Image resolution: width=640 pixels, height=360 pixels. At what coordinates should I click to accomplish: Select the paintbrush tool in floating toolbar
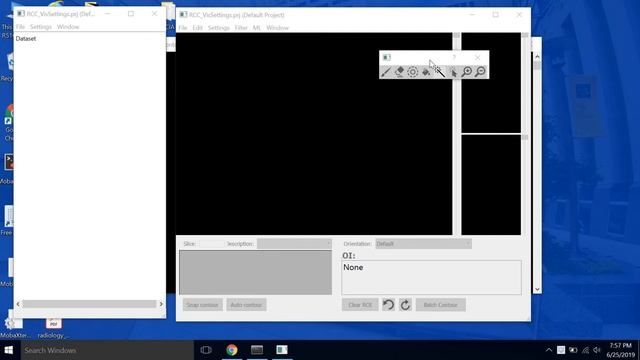pos(386,72)
